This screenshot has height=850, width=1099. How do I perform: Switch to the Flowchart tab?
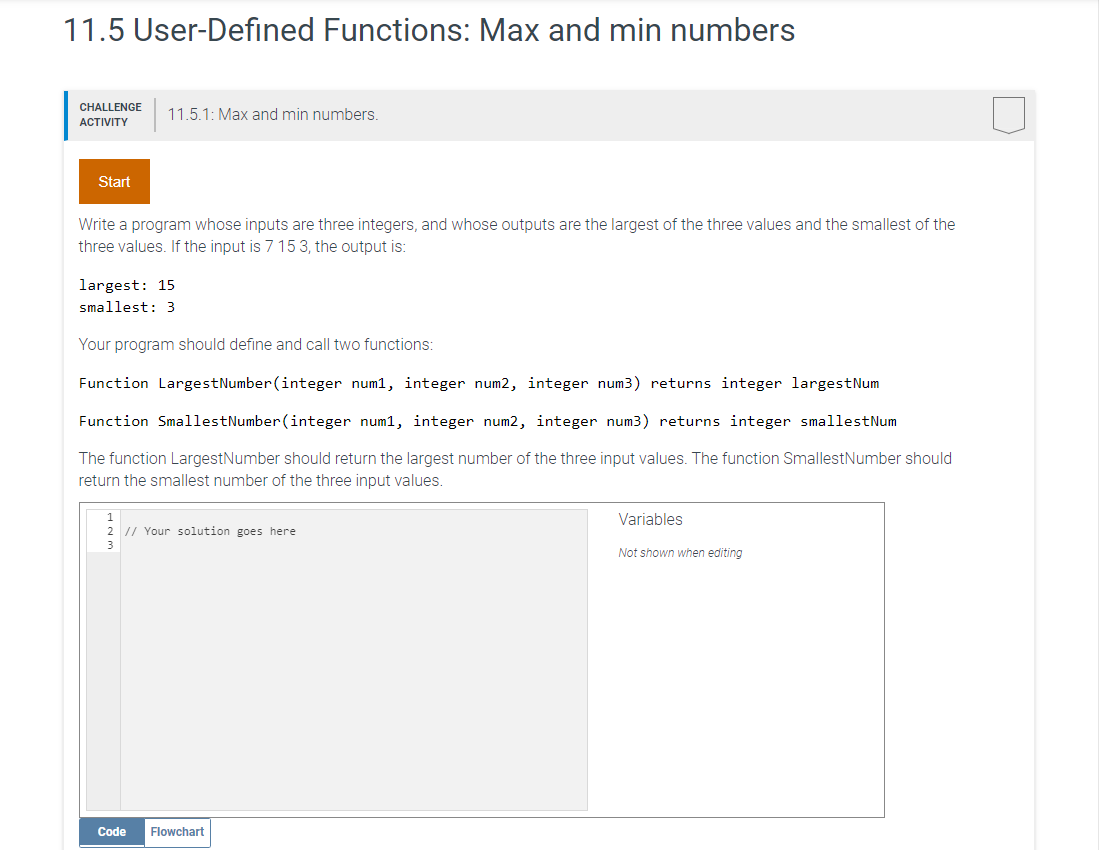tap(177, 831)
